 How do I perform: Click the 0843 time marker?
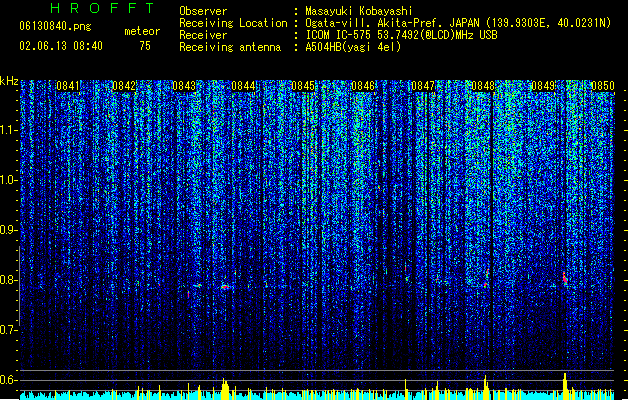184,86
